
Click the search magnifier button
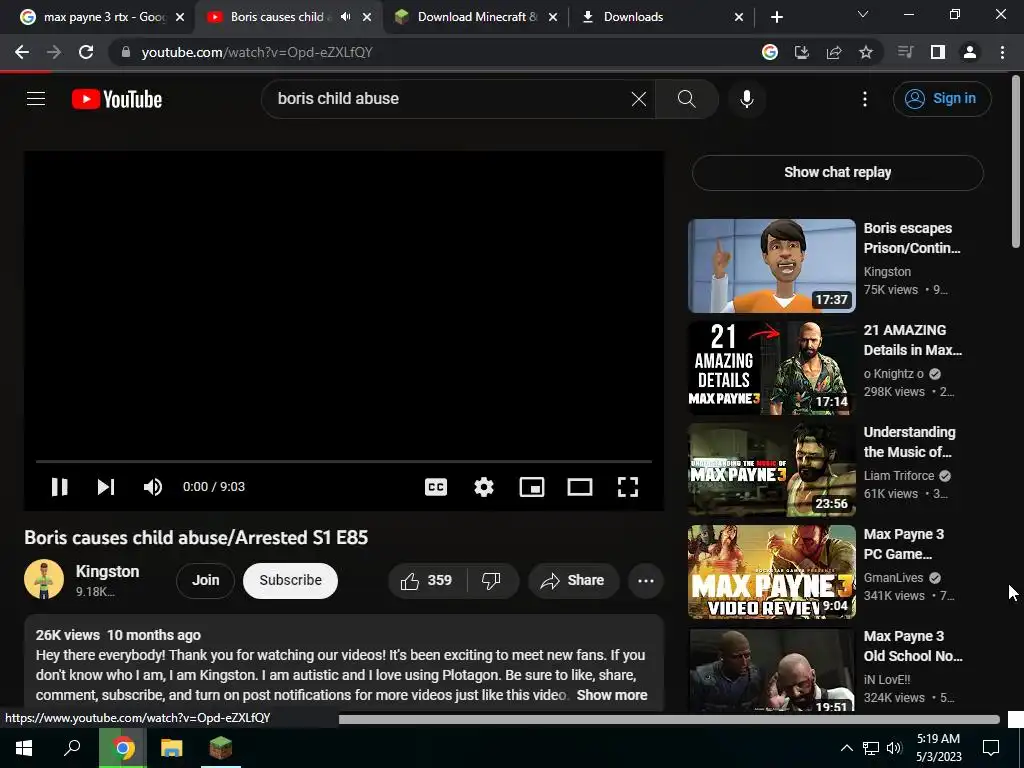(x=686, y=99)
